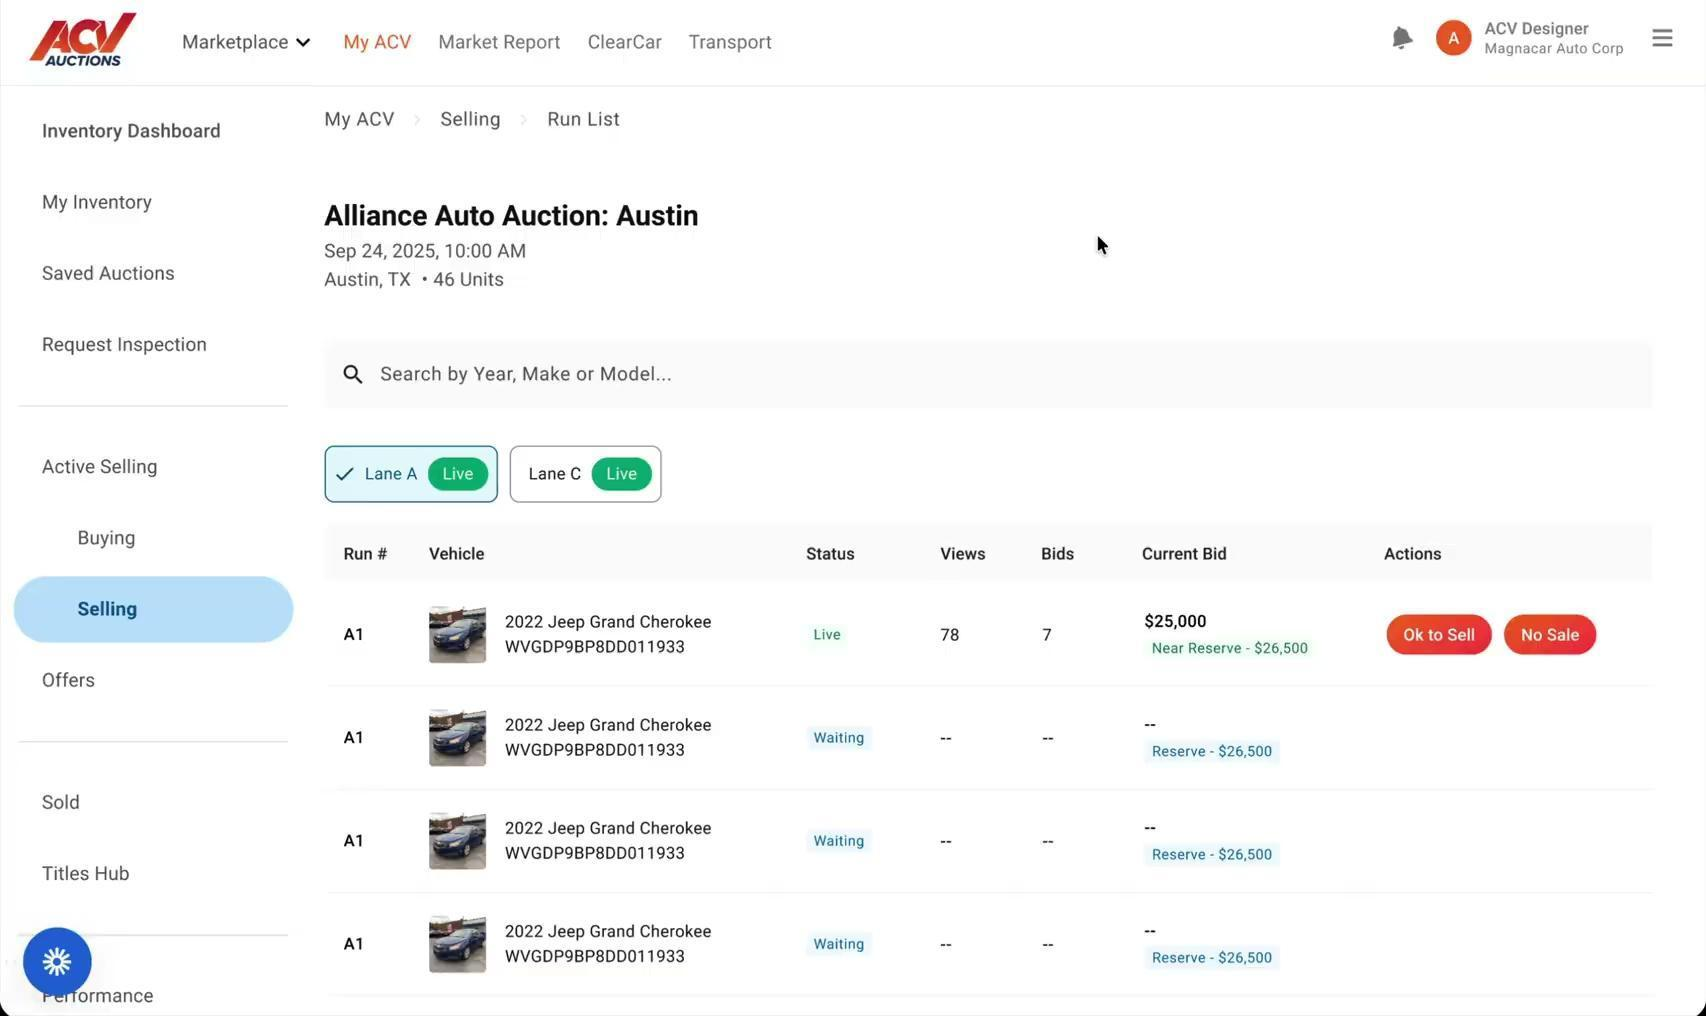Click Run List breadcrumb

(583, 119)
